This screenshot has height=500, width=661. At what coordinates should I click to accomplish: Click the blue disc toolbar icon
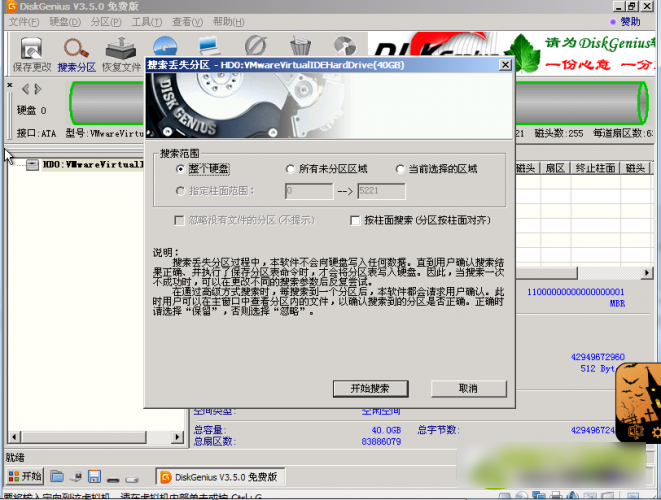165,46
